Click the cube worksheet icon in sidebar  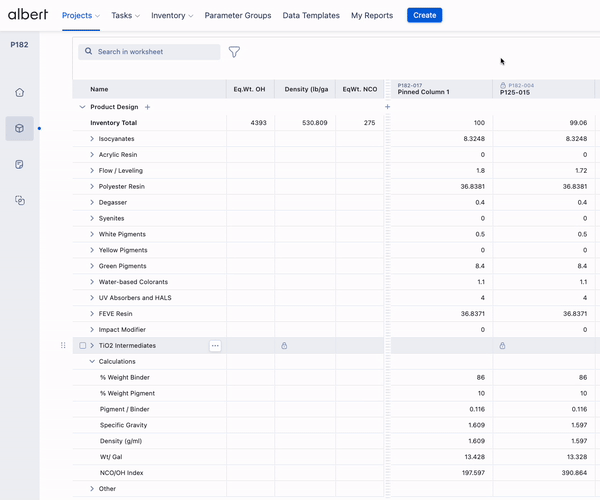20,128
